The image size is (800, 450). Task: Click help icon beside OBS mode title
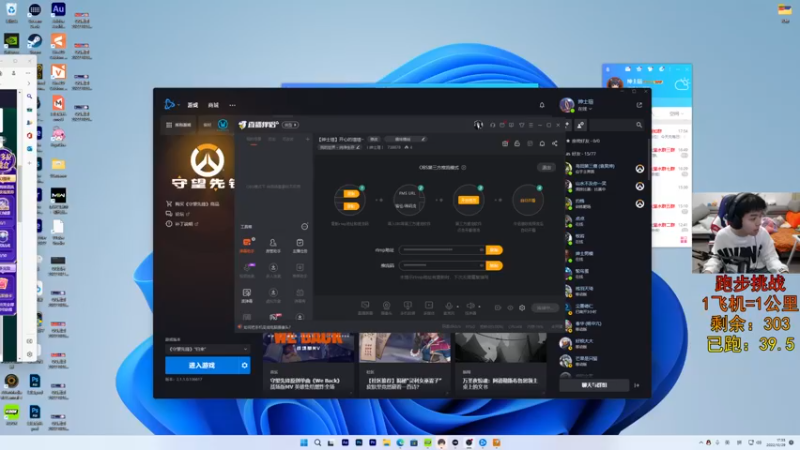tap(464, 167)
